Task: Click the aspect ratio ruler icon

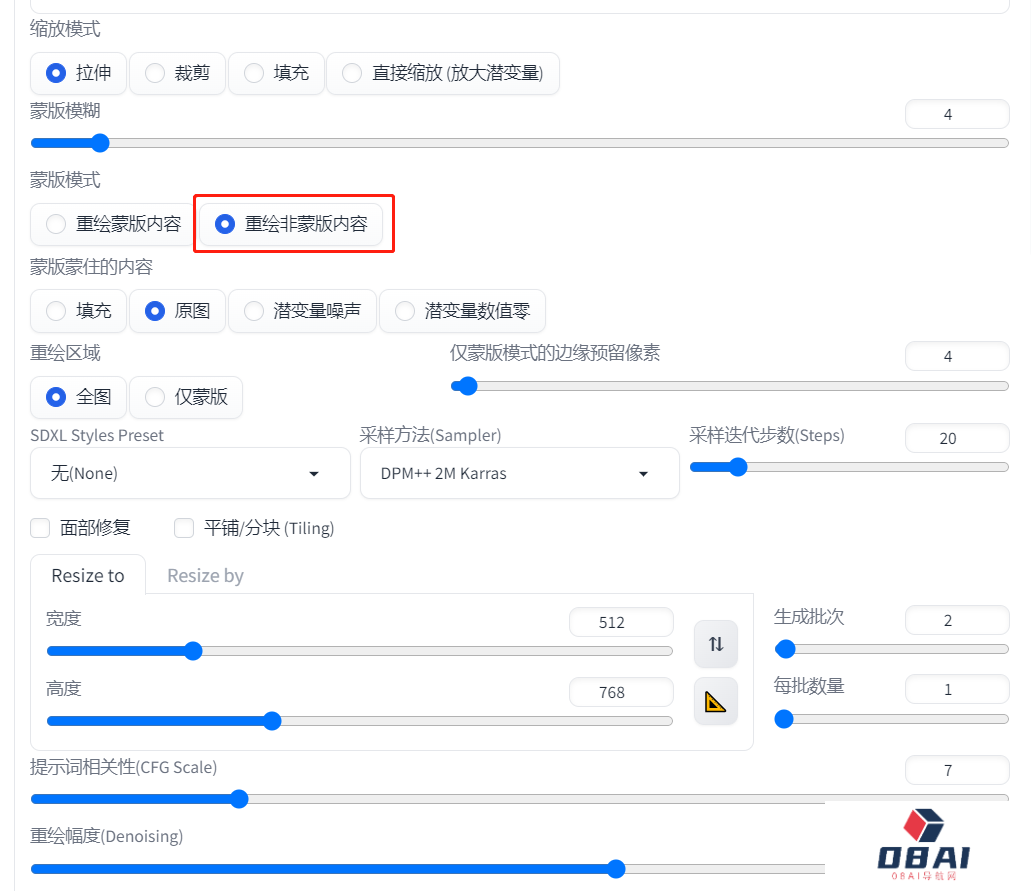Action: (x=715, y=702)
